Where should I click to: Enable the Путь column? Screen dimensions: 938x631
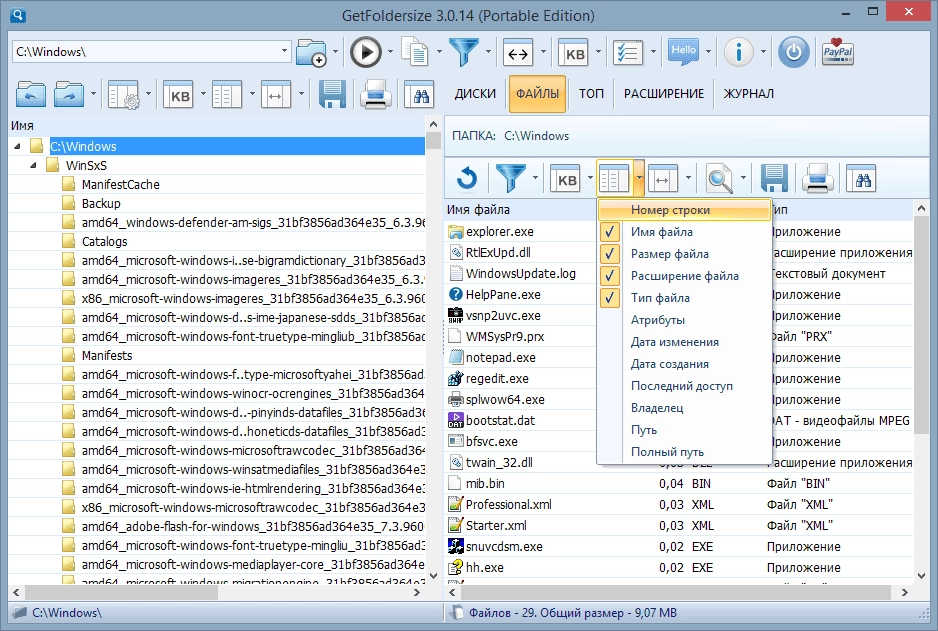684,430
